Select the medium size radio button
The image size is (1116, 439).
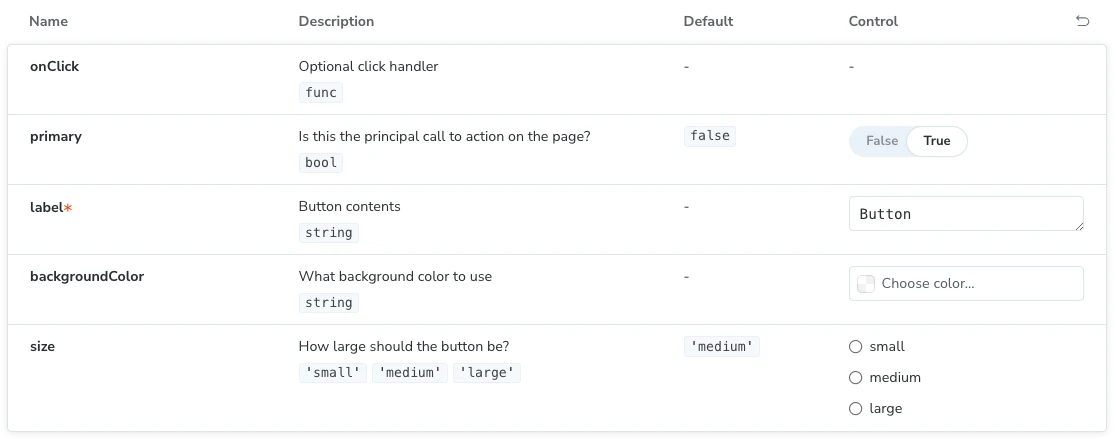(856, 378)
